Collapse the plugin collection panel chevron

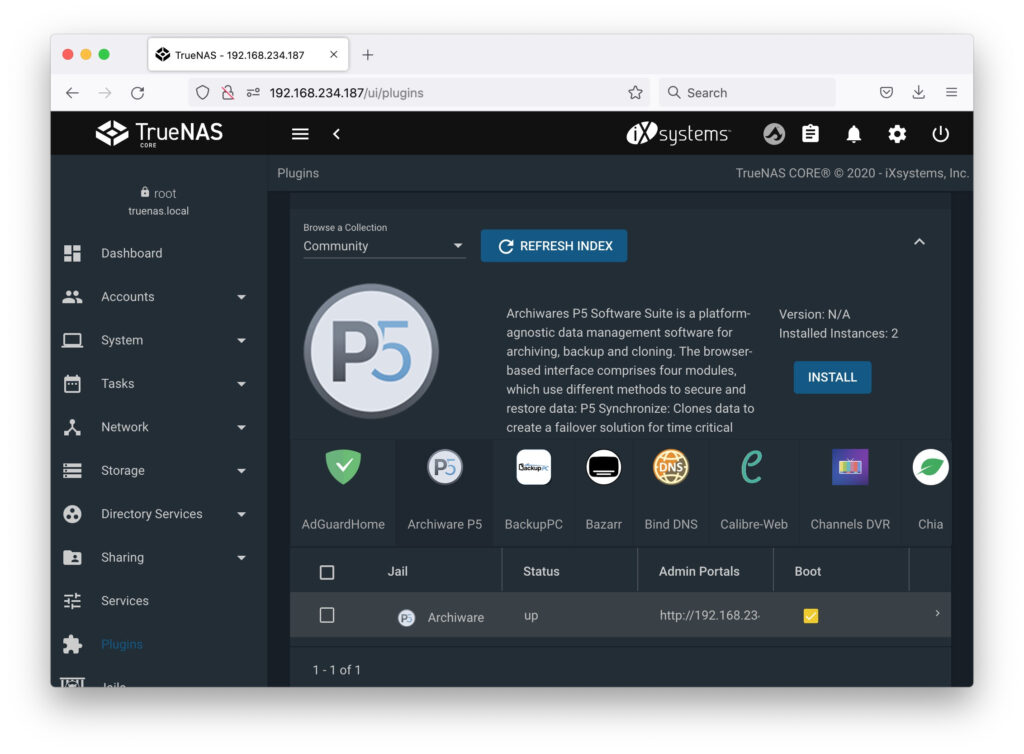pos(919,242)
